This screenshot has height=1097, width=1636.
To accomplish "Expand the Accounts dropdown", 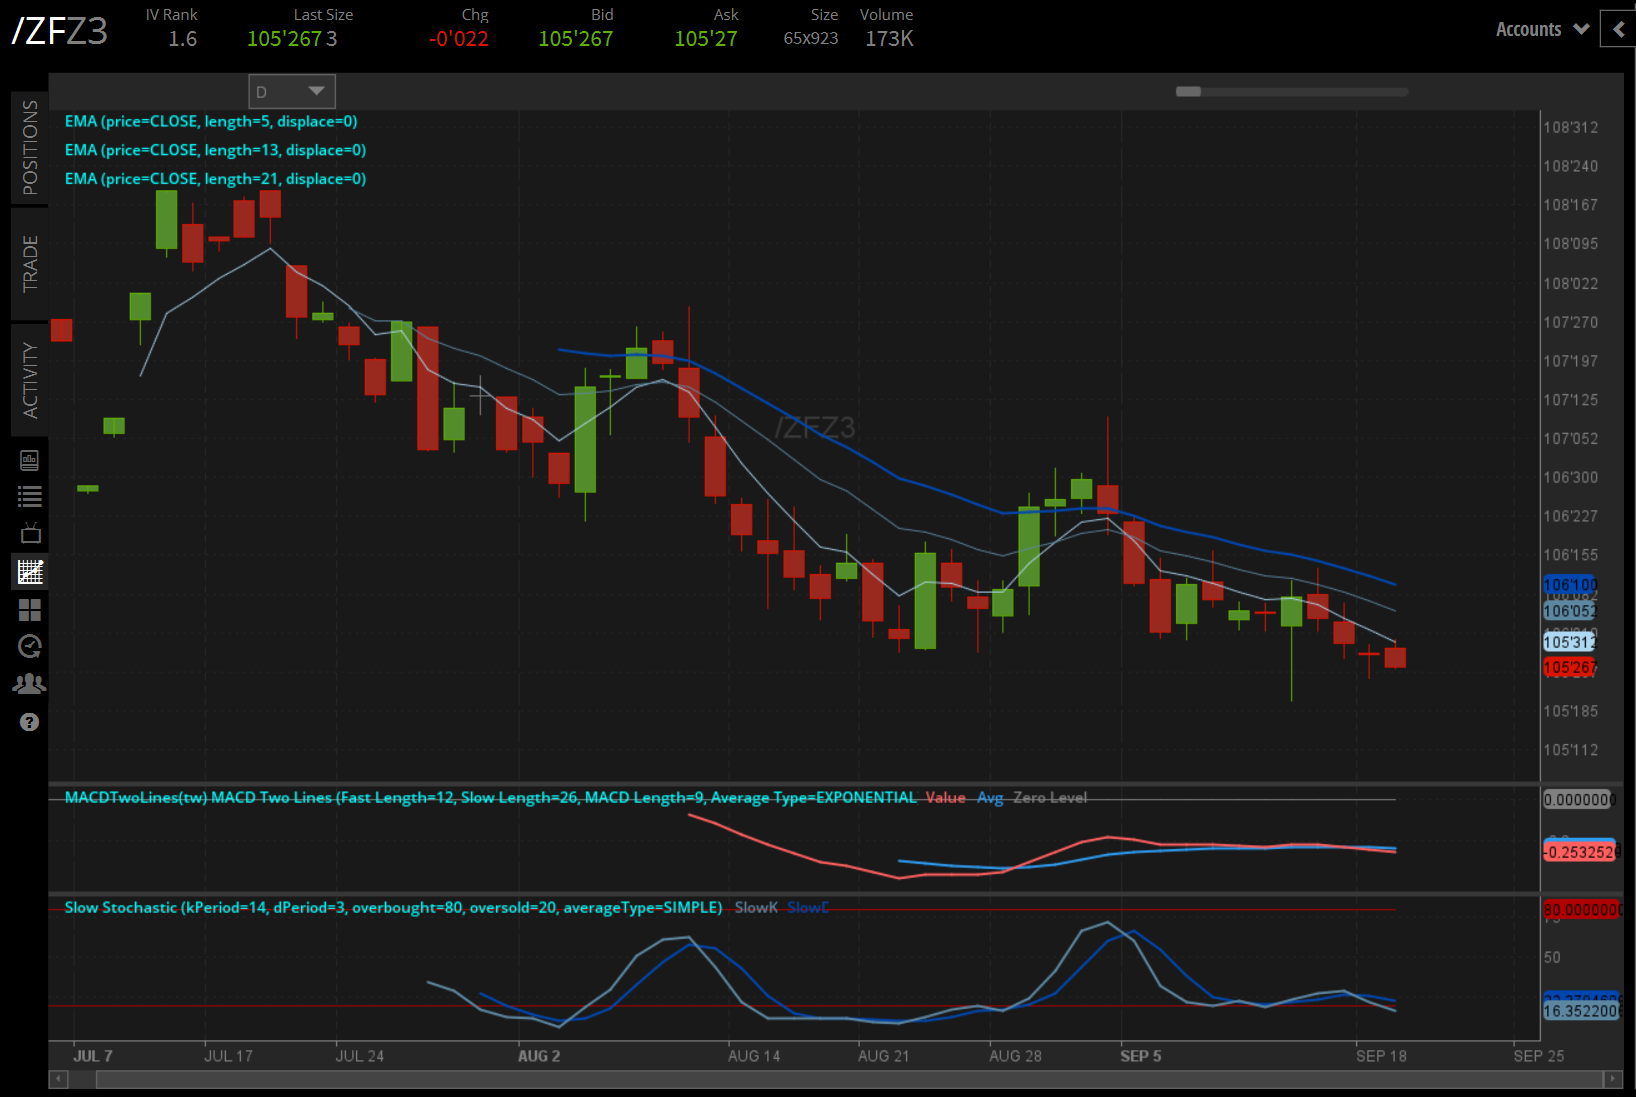I will [x=1541, y=30].
